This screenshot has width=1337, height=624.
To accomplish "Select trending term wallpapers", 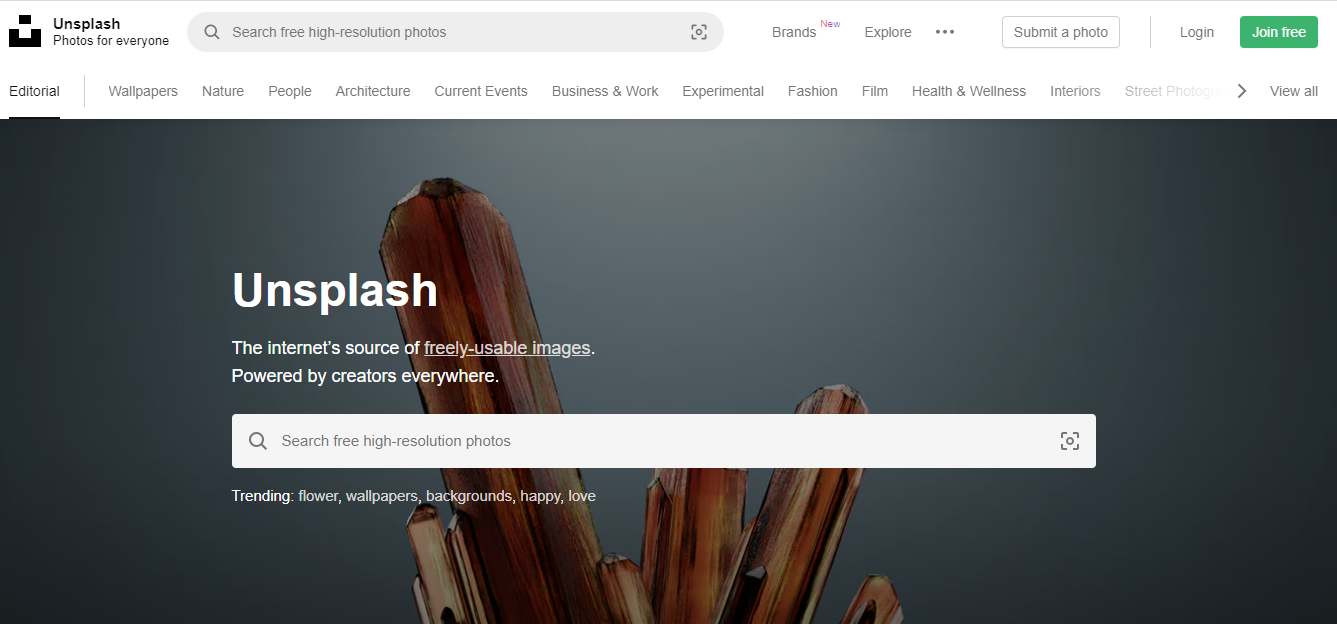I will click(x=382, y=496).
